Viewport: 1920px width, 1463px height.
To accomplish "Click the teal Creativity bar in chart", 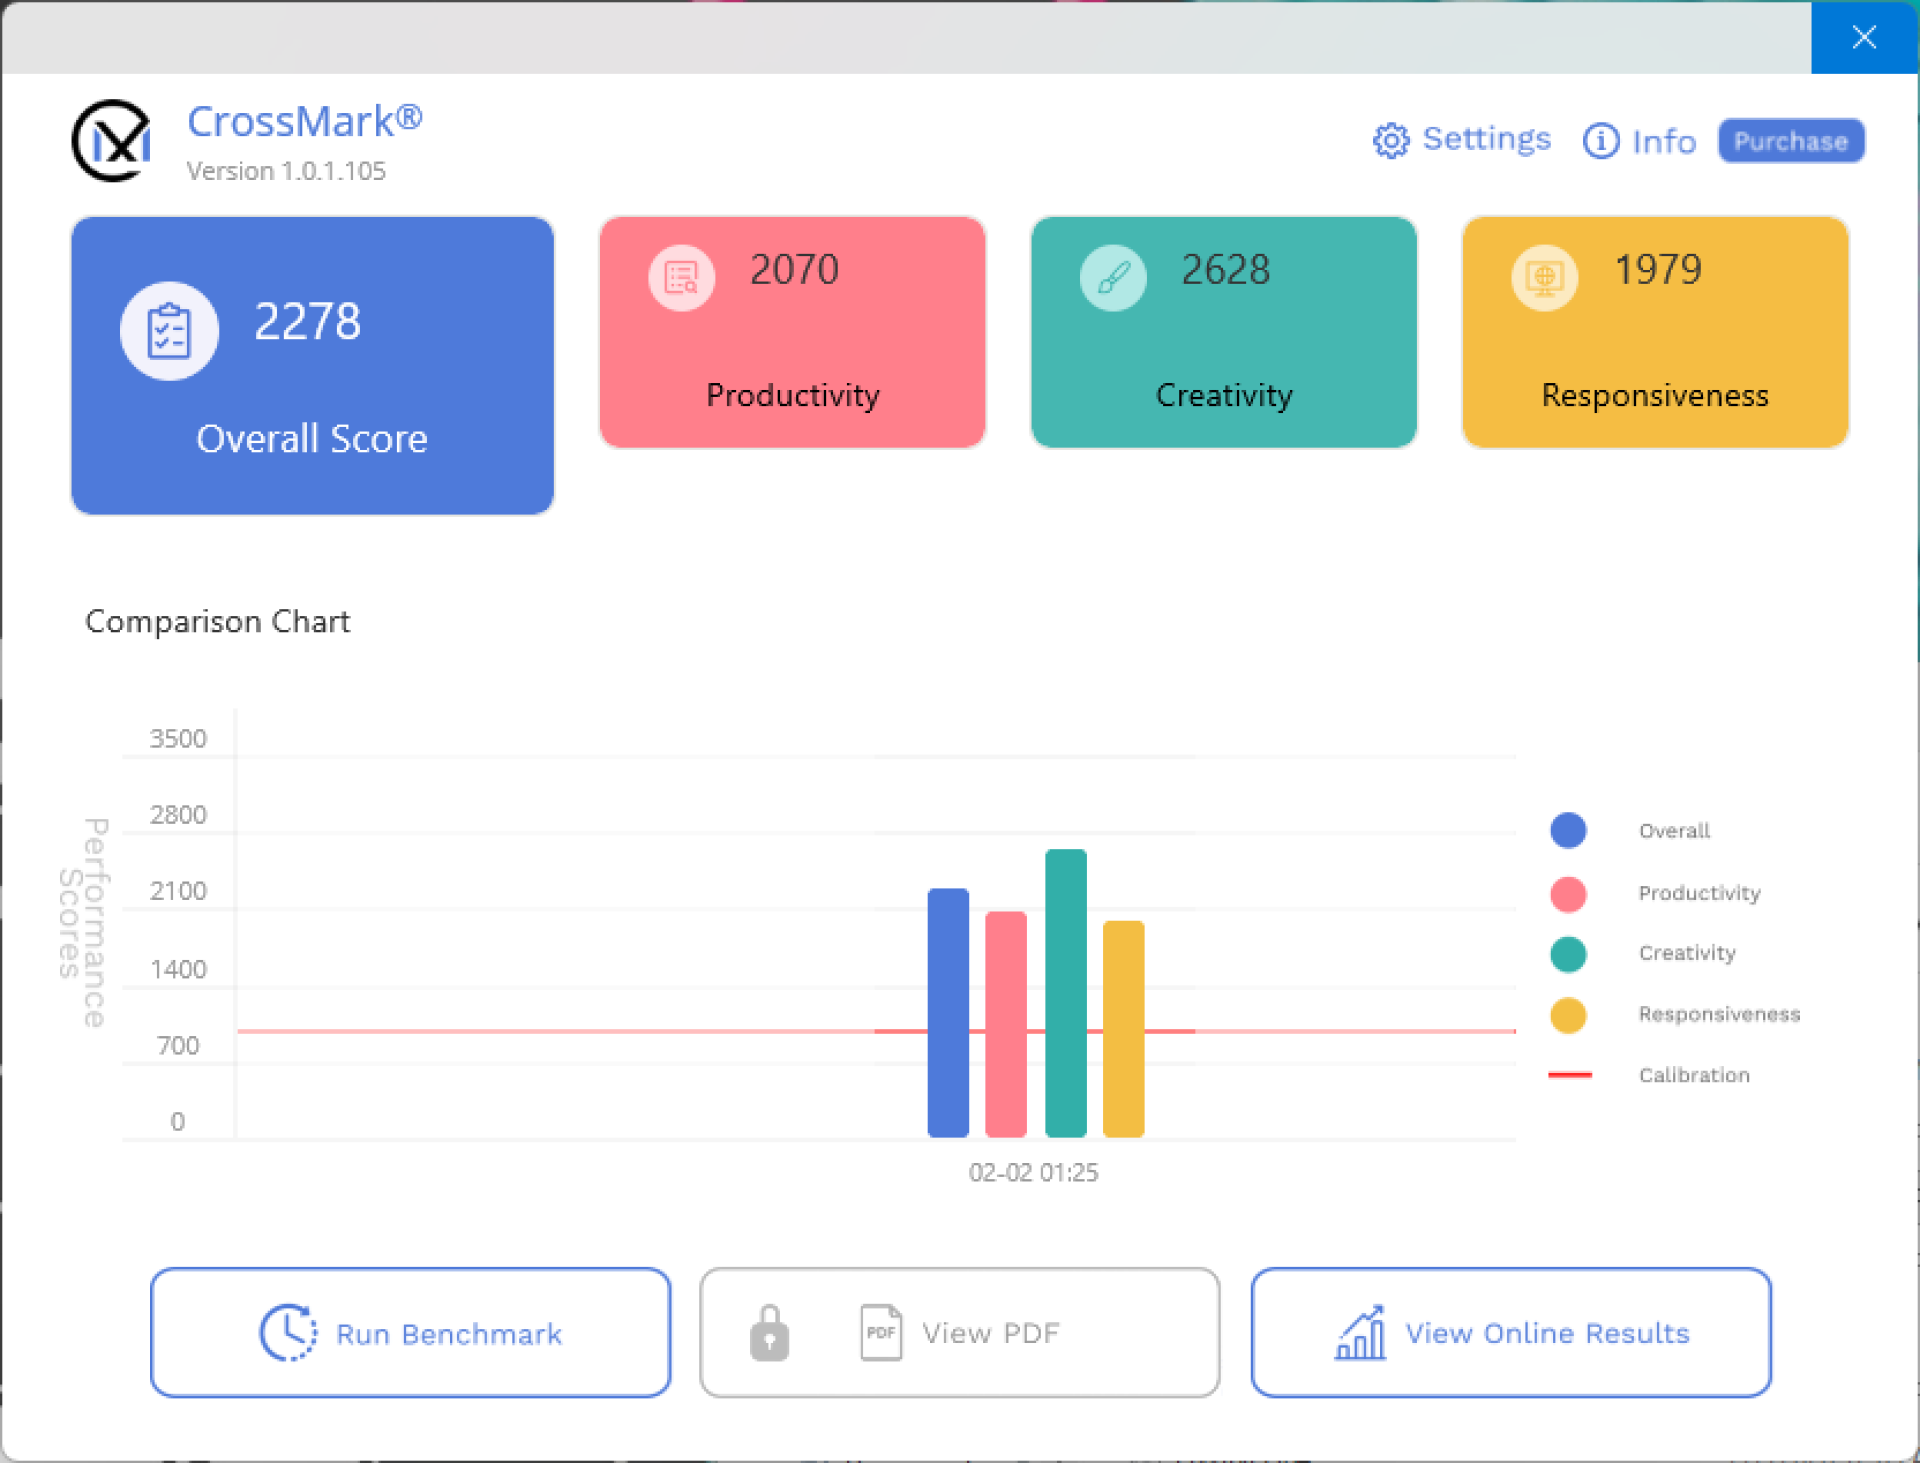I will tap(1066, 992).
